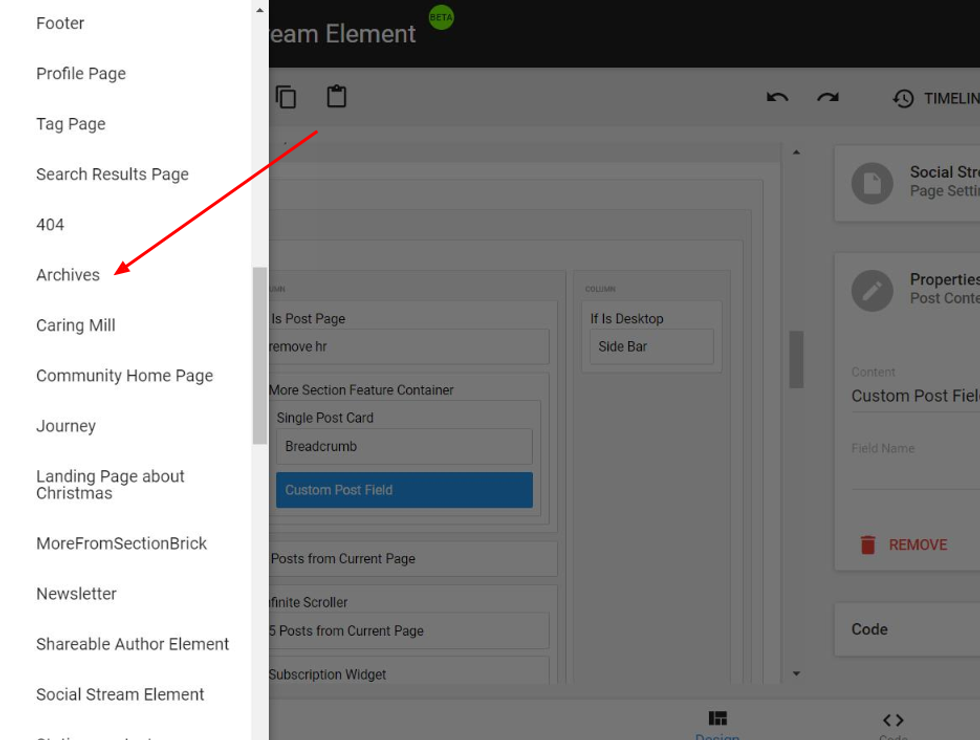Click the Field Name input field
The image size is (980, 740).
coord(914,472)
